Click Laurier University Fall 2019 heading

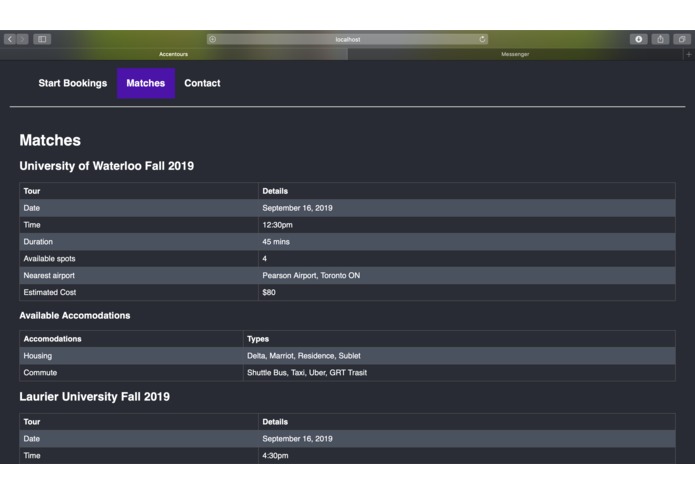point(94,397)
